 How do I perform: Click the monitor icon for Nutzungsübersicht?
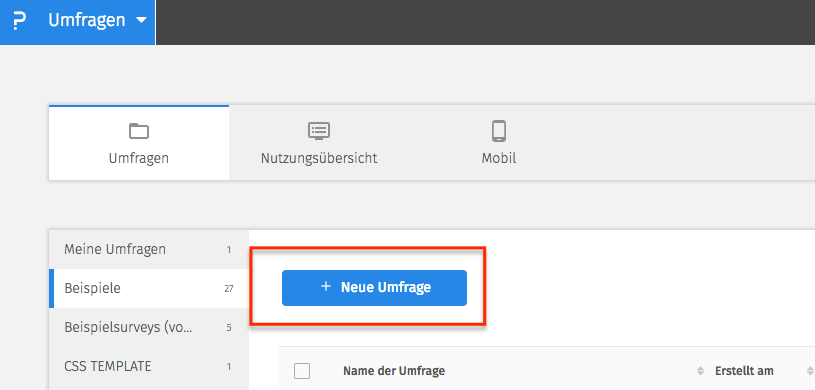click(x=319, y=131)
